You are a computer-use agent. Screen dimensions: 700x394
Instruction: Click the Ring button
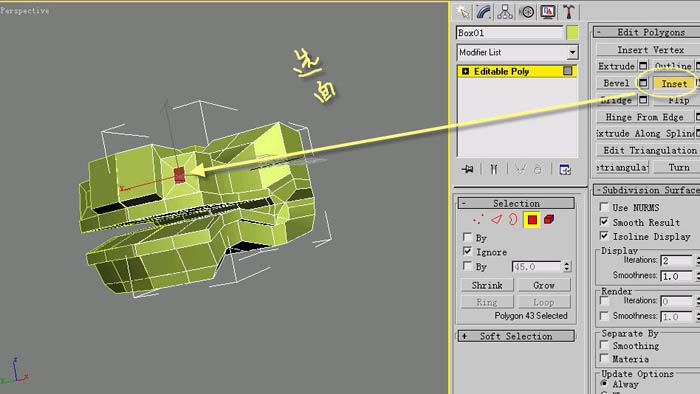click(487, 302)
